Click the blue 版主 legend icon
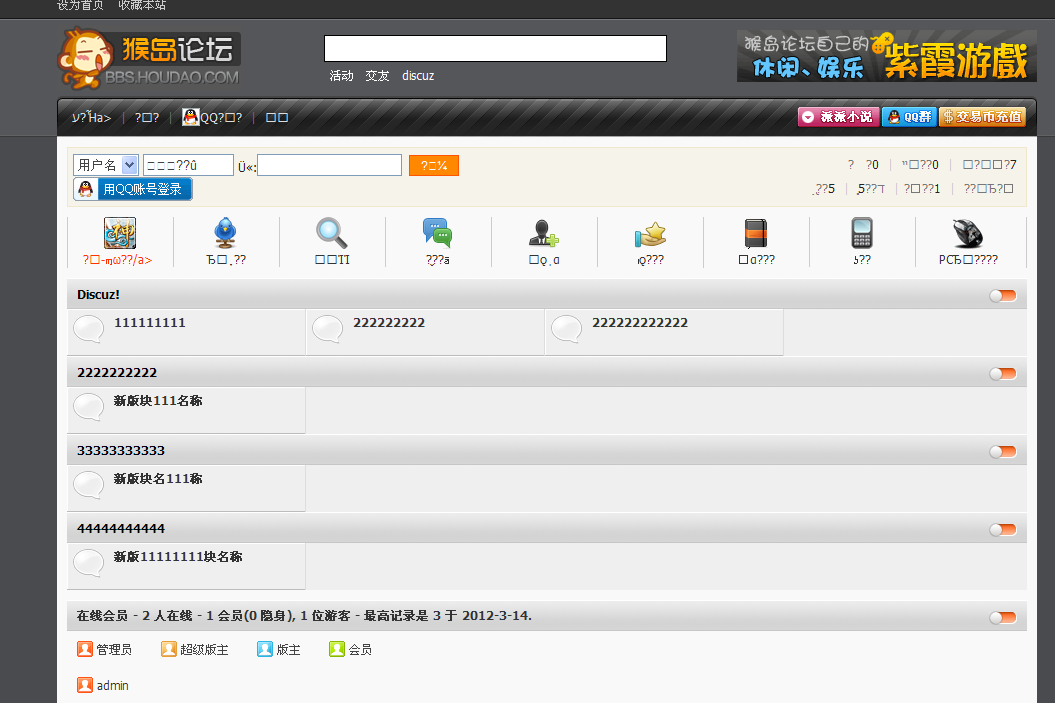 click(265, 649)
